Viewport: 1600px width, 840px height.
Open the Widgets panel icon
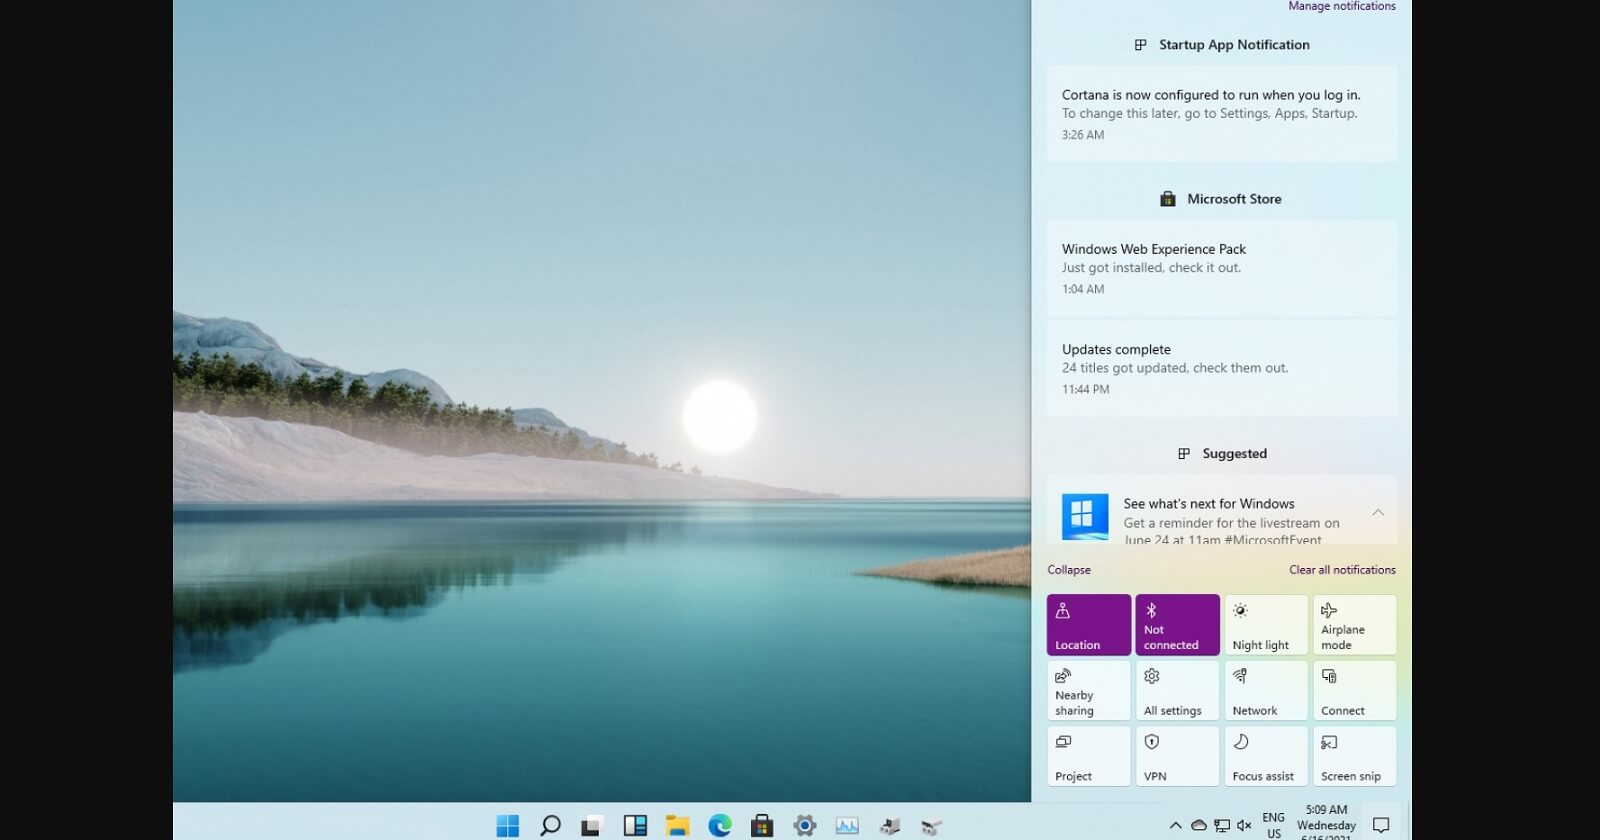click(635, 826)
